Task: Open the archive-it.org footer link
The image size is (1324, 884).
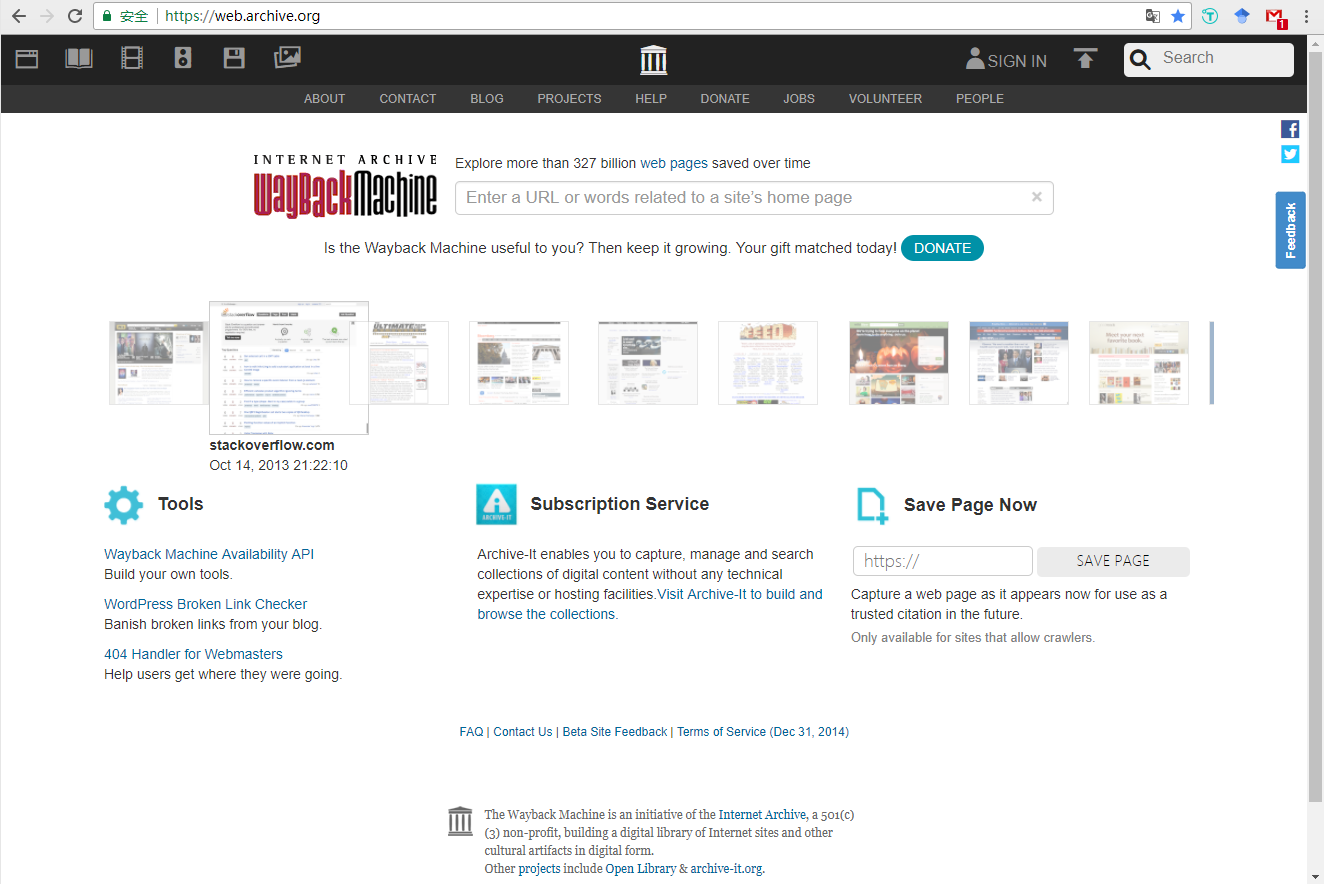Action: pos(726,869)
